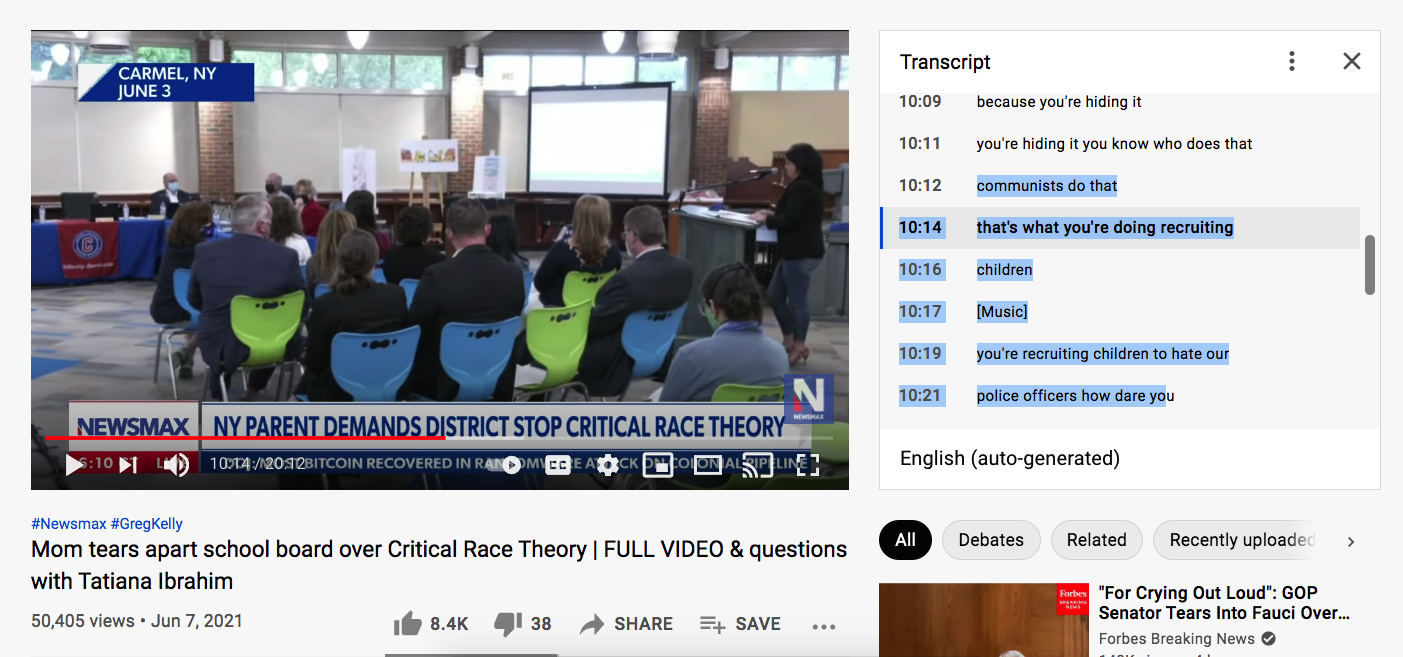Seek on the red video progress bar

439,437
